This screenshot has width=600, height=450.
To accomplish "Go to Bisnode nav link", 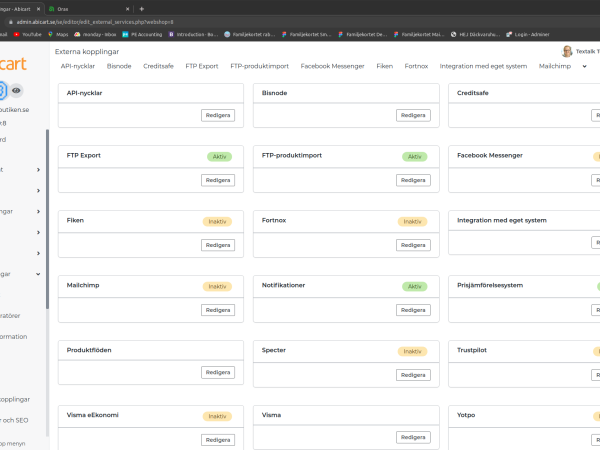I will (x=119, y=66).
